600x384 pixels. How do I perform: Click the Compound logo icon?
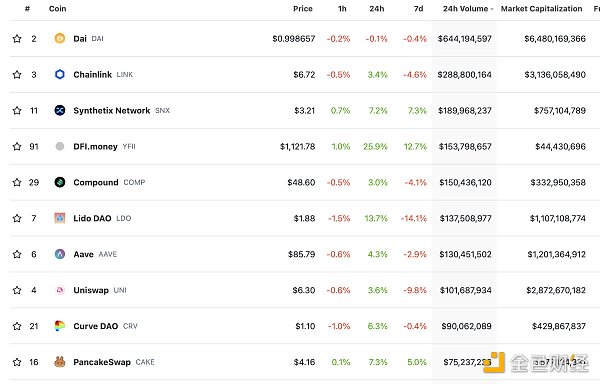[x=60, y=182]
